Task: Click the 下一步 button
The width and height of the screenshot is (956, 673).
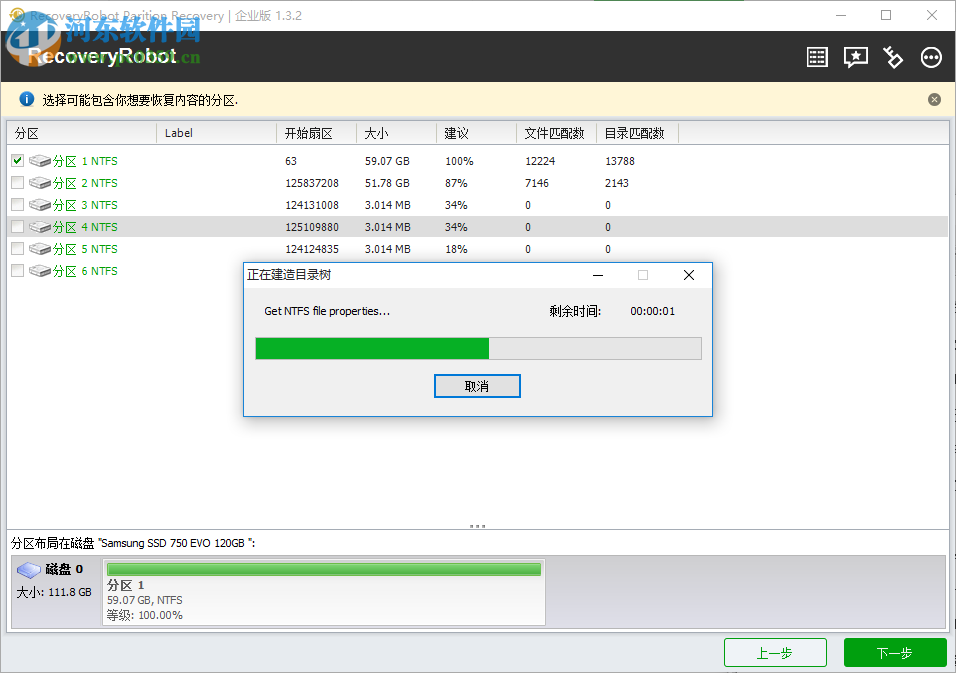Action: (x=894, y=652)
